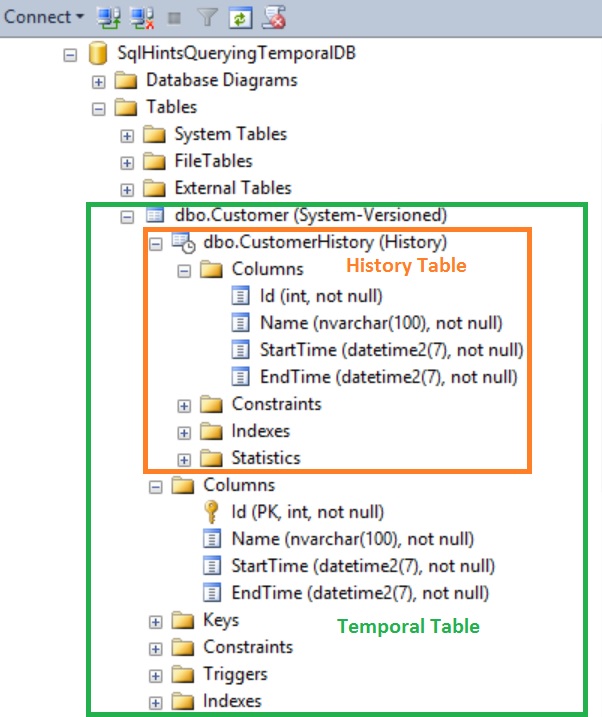Expand the System Tables folder
The image size is (602, 717).
point(127,136)
